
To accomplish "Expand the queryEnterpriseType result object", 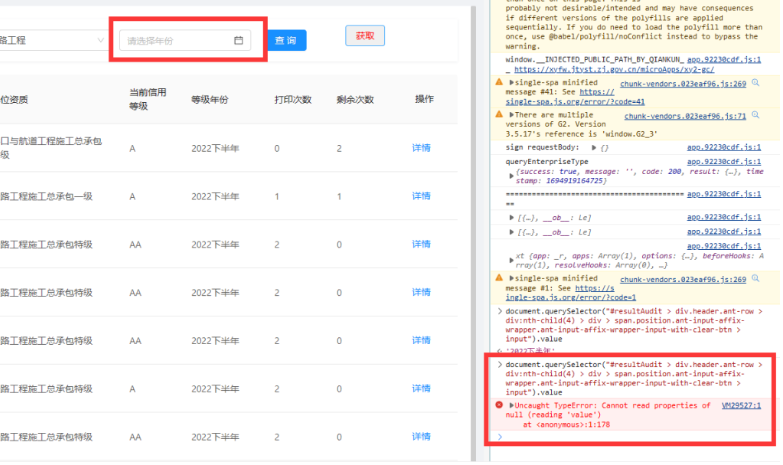I will 511,176.
